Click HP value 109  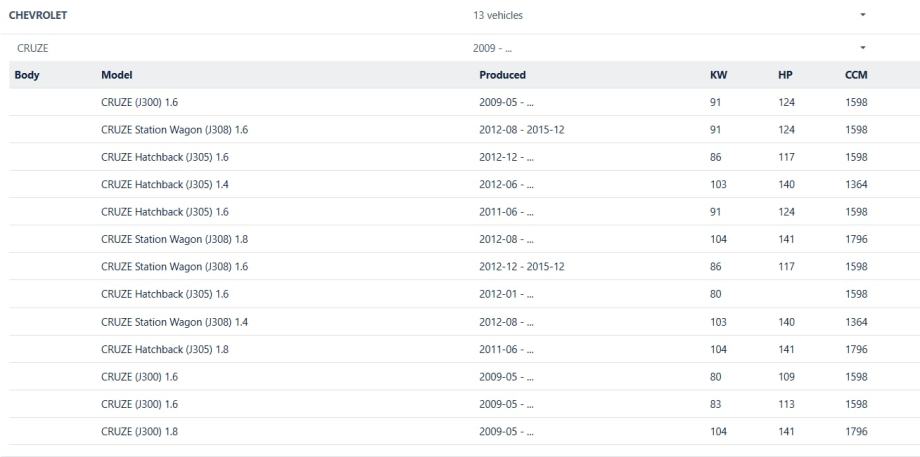click(786, 377)
